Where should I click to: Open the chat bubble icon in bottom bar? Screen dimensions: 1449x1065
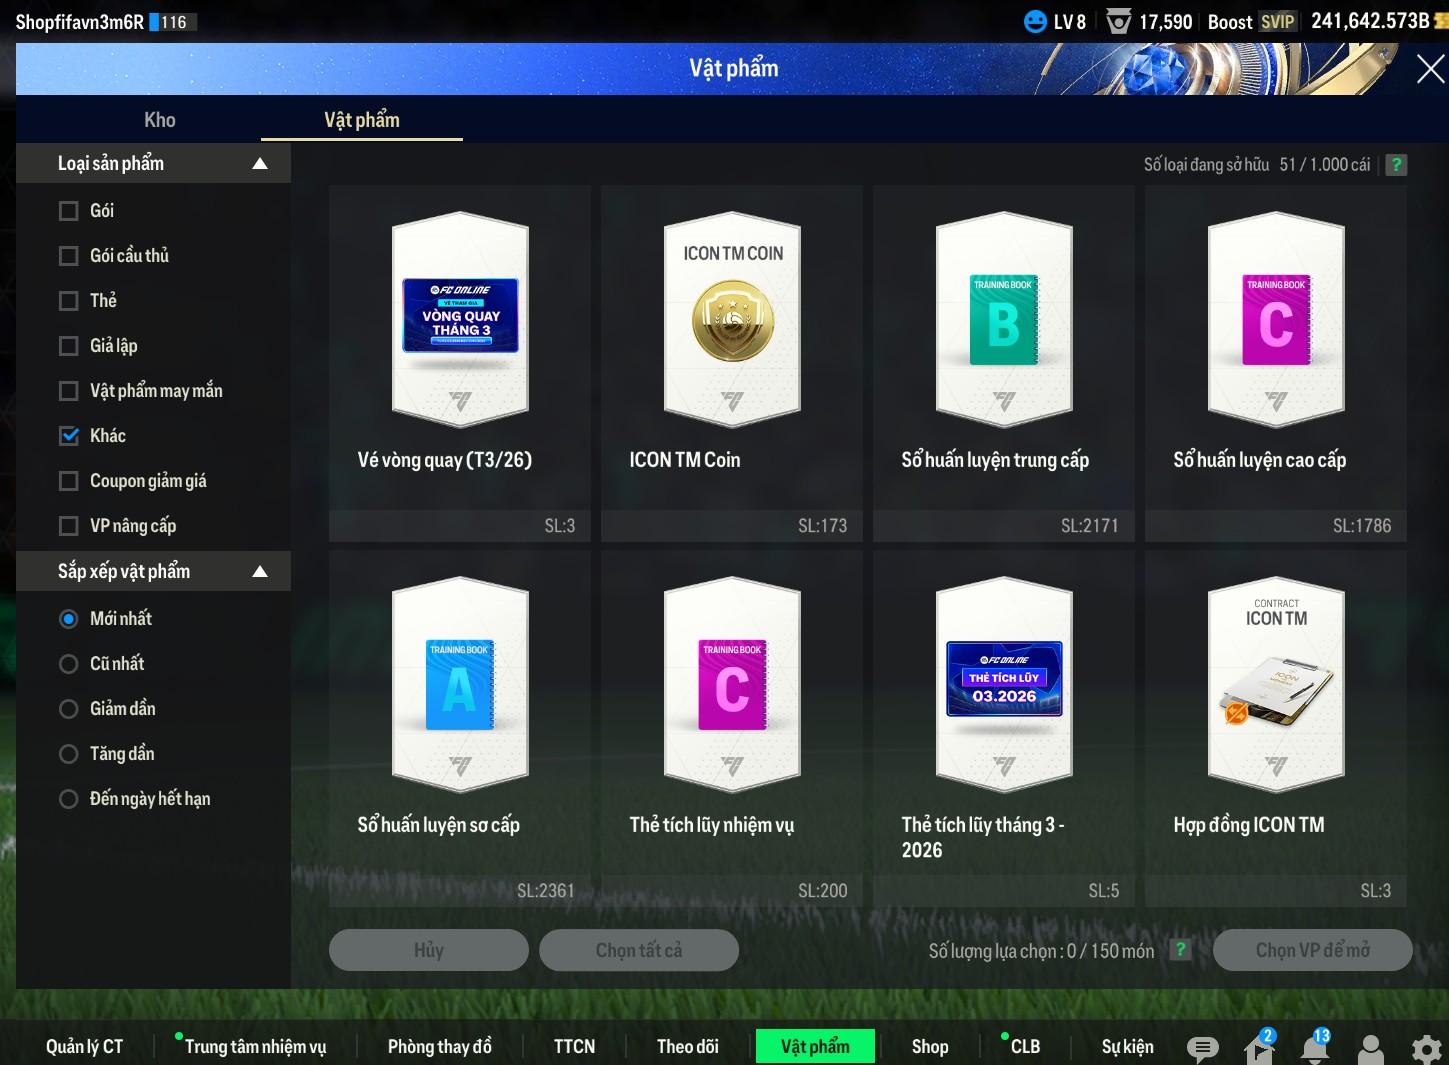coord(1202,1047)
